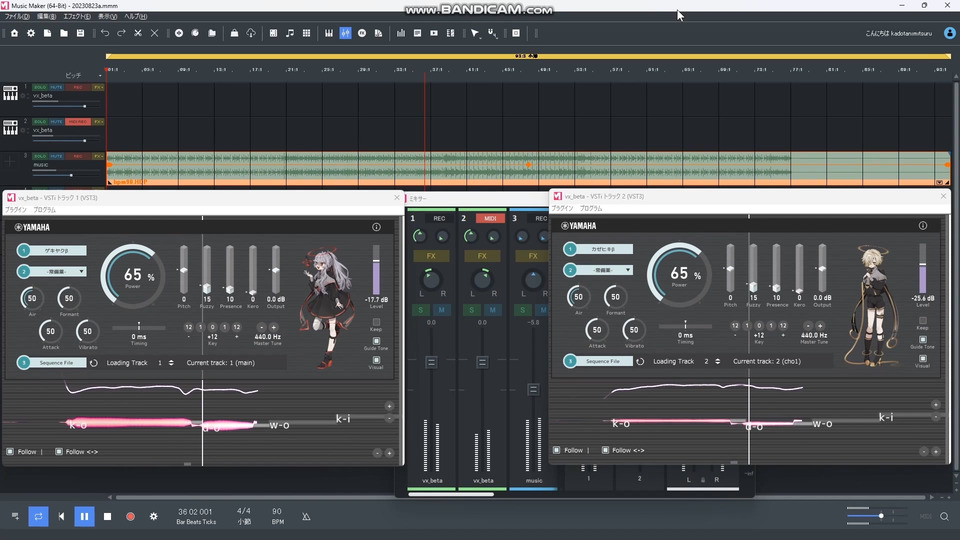Click the metronome icon

(x=306, y=516)
